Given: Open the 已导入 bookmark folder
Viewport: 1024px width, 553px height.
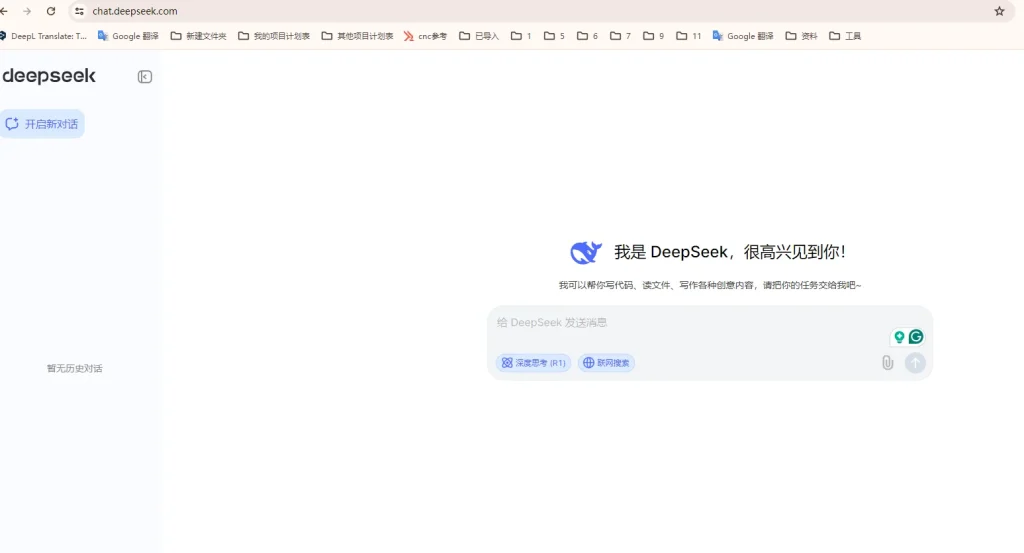Looking at the screenshot, I should (x=479, y=36).
